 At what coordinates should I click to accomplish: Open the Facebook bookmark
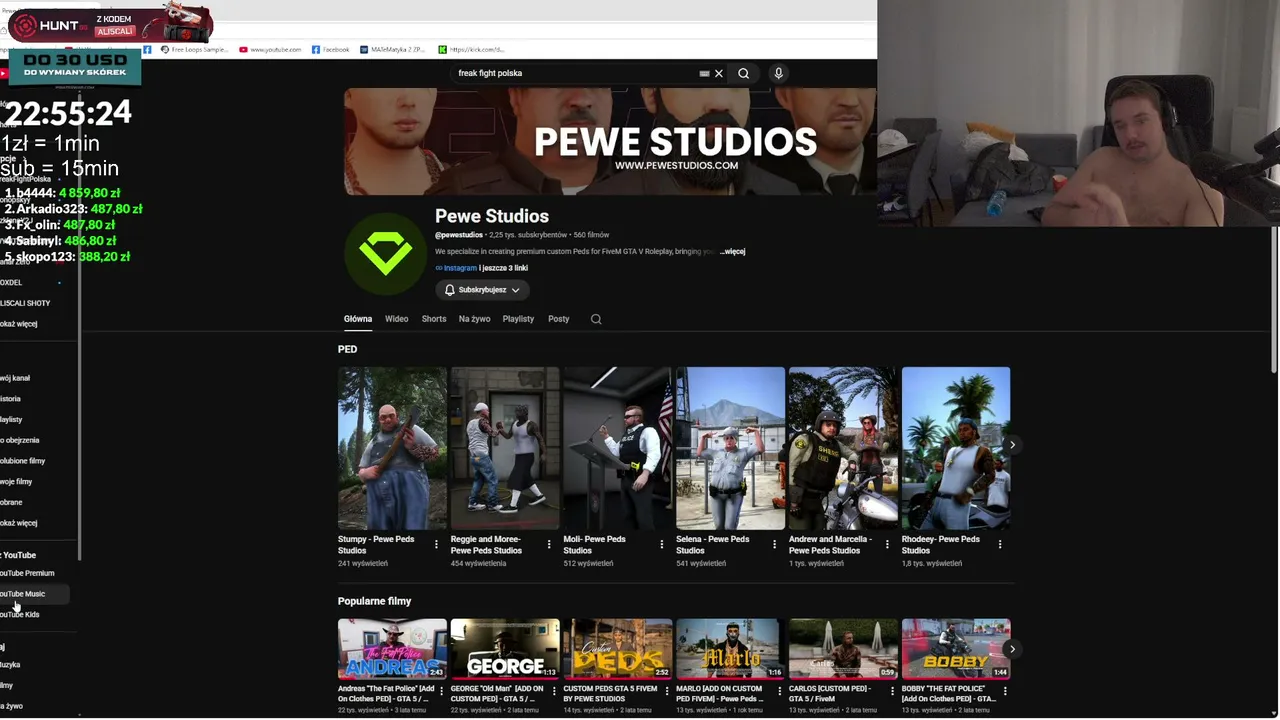coord(330,49)
